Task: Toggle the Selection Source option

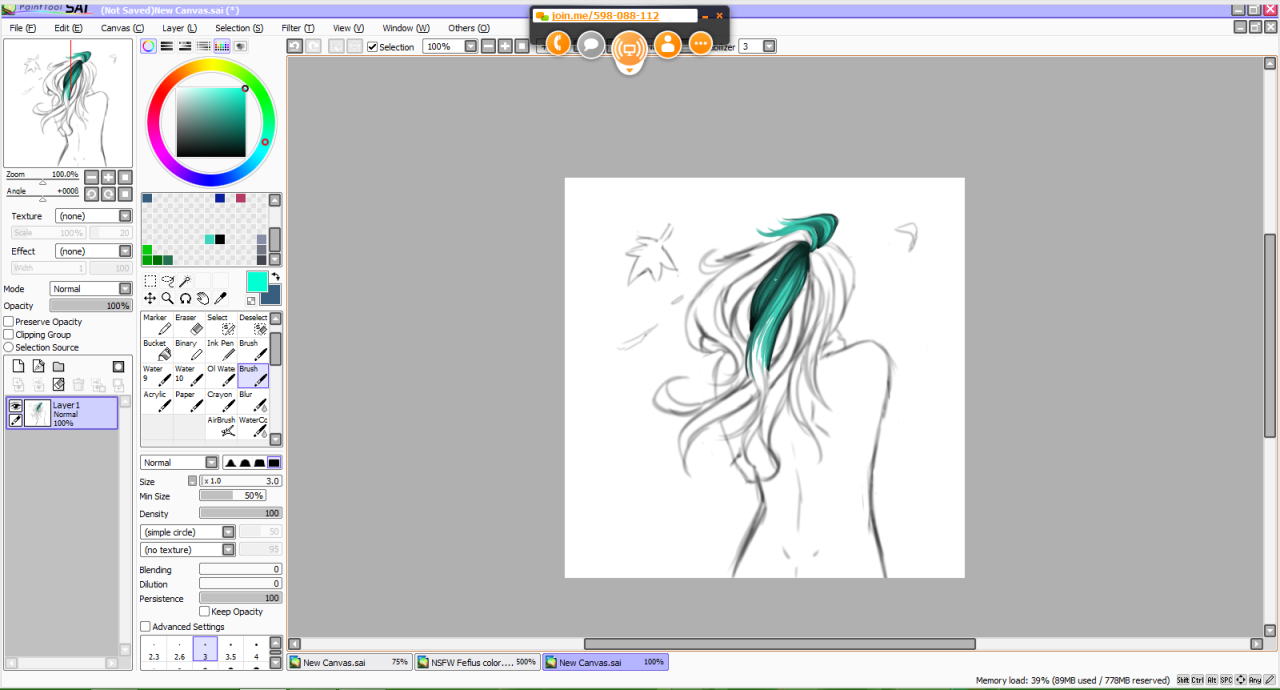Action: 9,347
